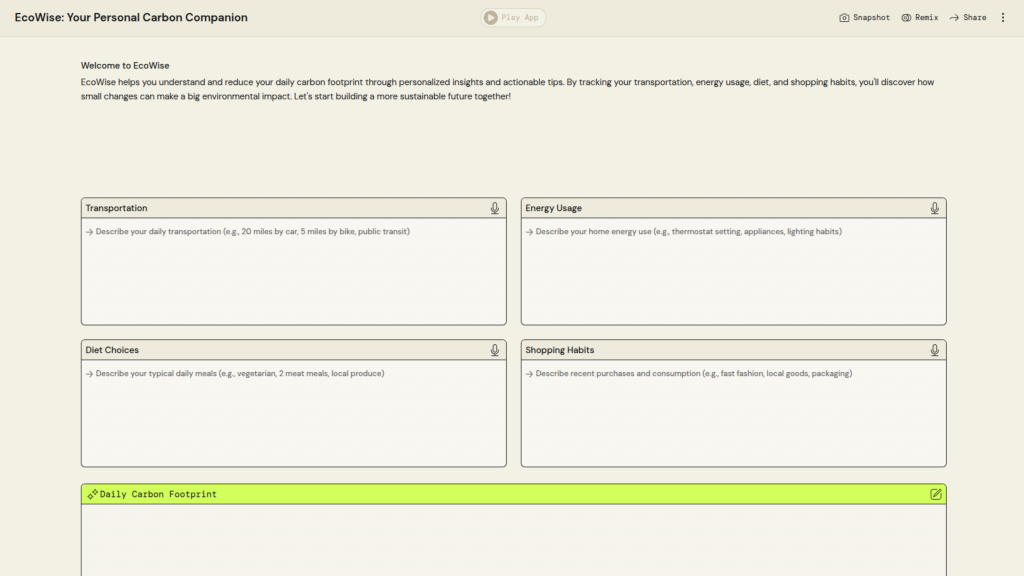Viewport: 1024px width, 576px height.
Task: Focus the Transportation description text field
Action: (x=293, y=270)
